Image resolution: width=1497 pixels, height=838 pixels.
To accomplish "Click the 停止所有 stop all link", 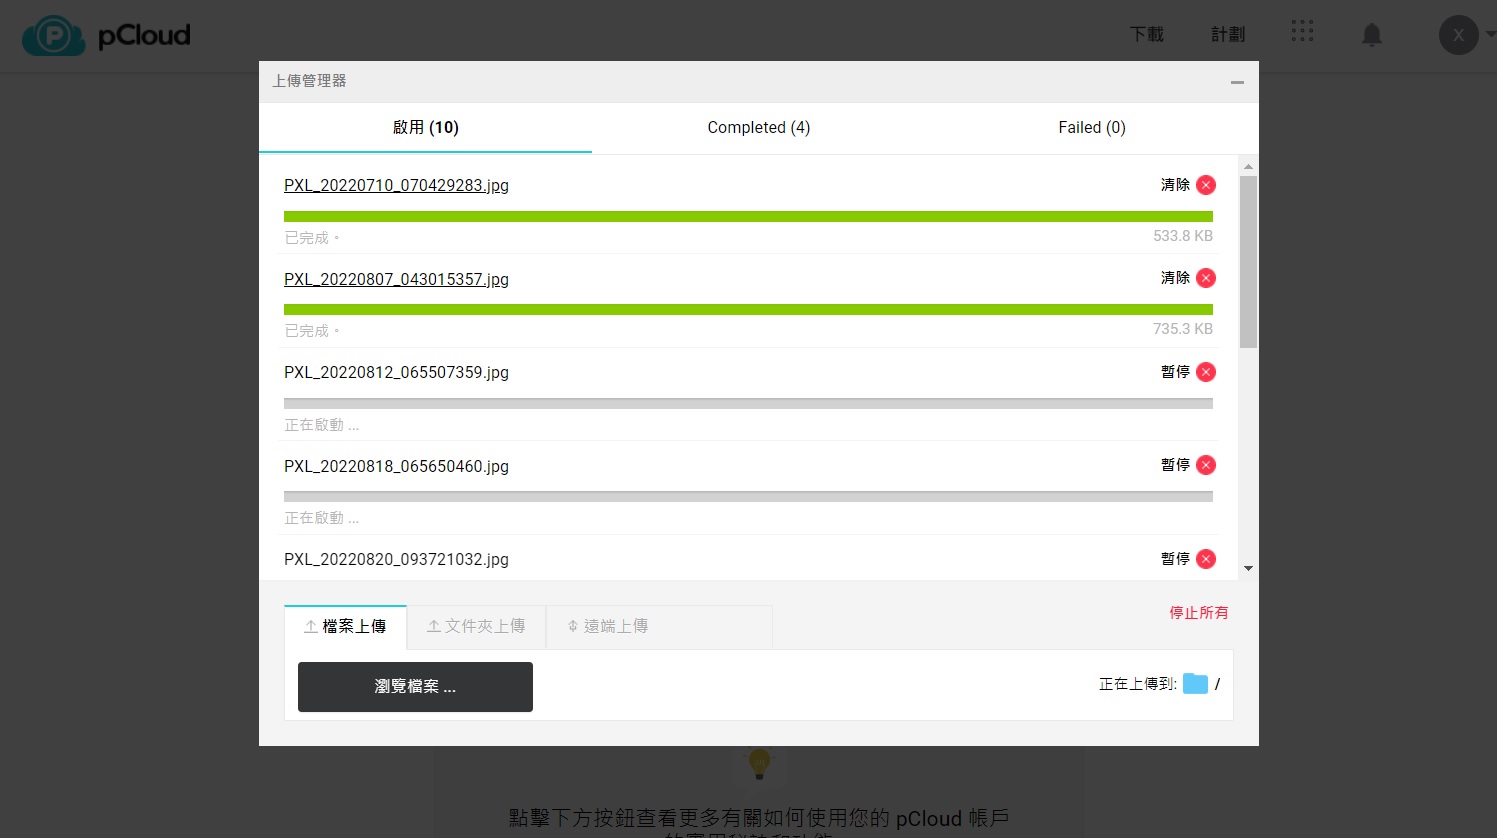I will tap(1199, 613).
